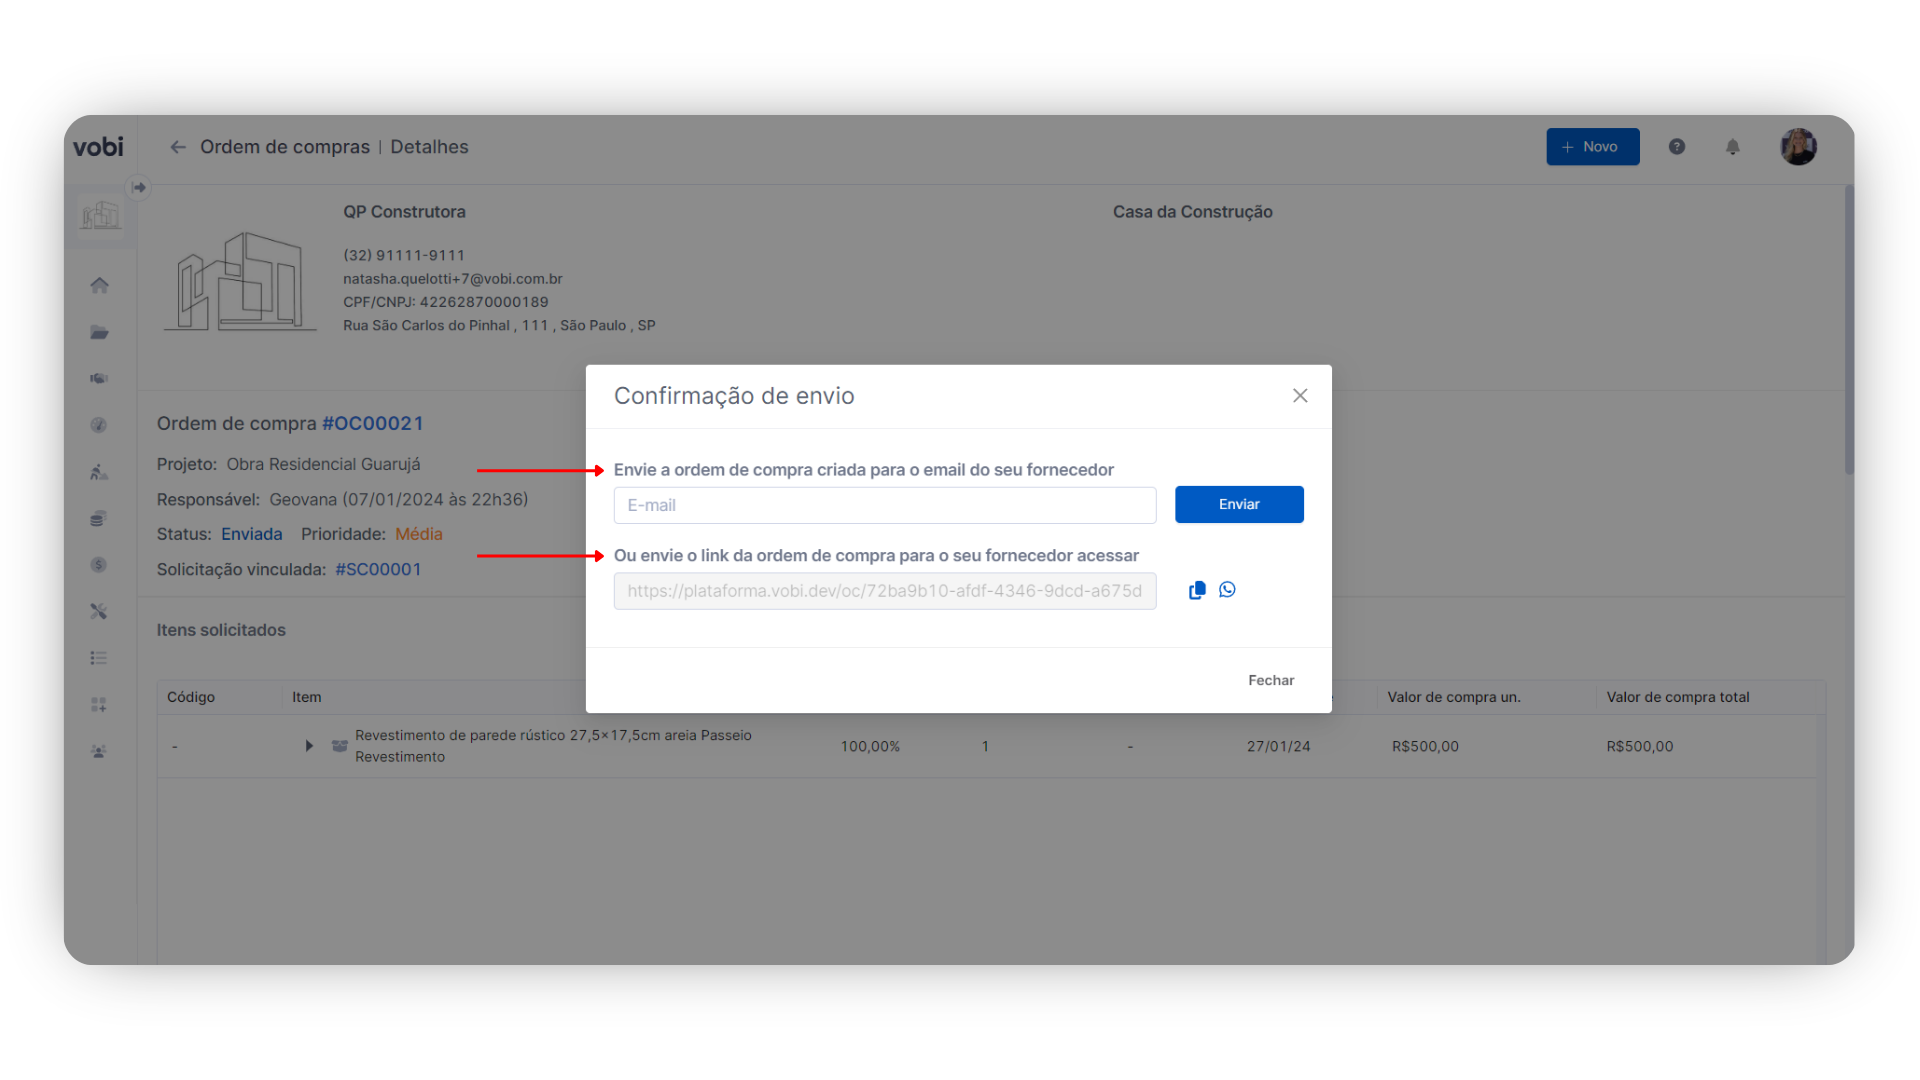Open linked request #SC00001
Image resolution: width=1920 pixels, height=1080 pixels.
(378, 569)
